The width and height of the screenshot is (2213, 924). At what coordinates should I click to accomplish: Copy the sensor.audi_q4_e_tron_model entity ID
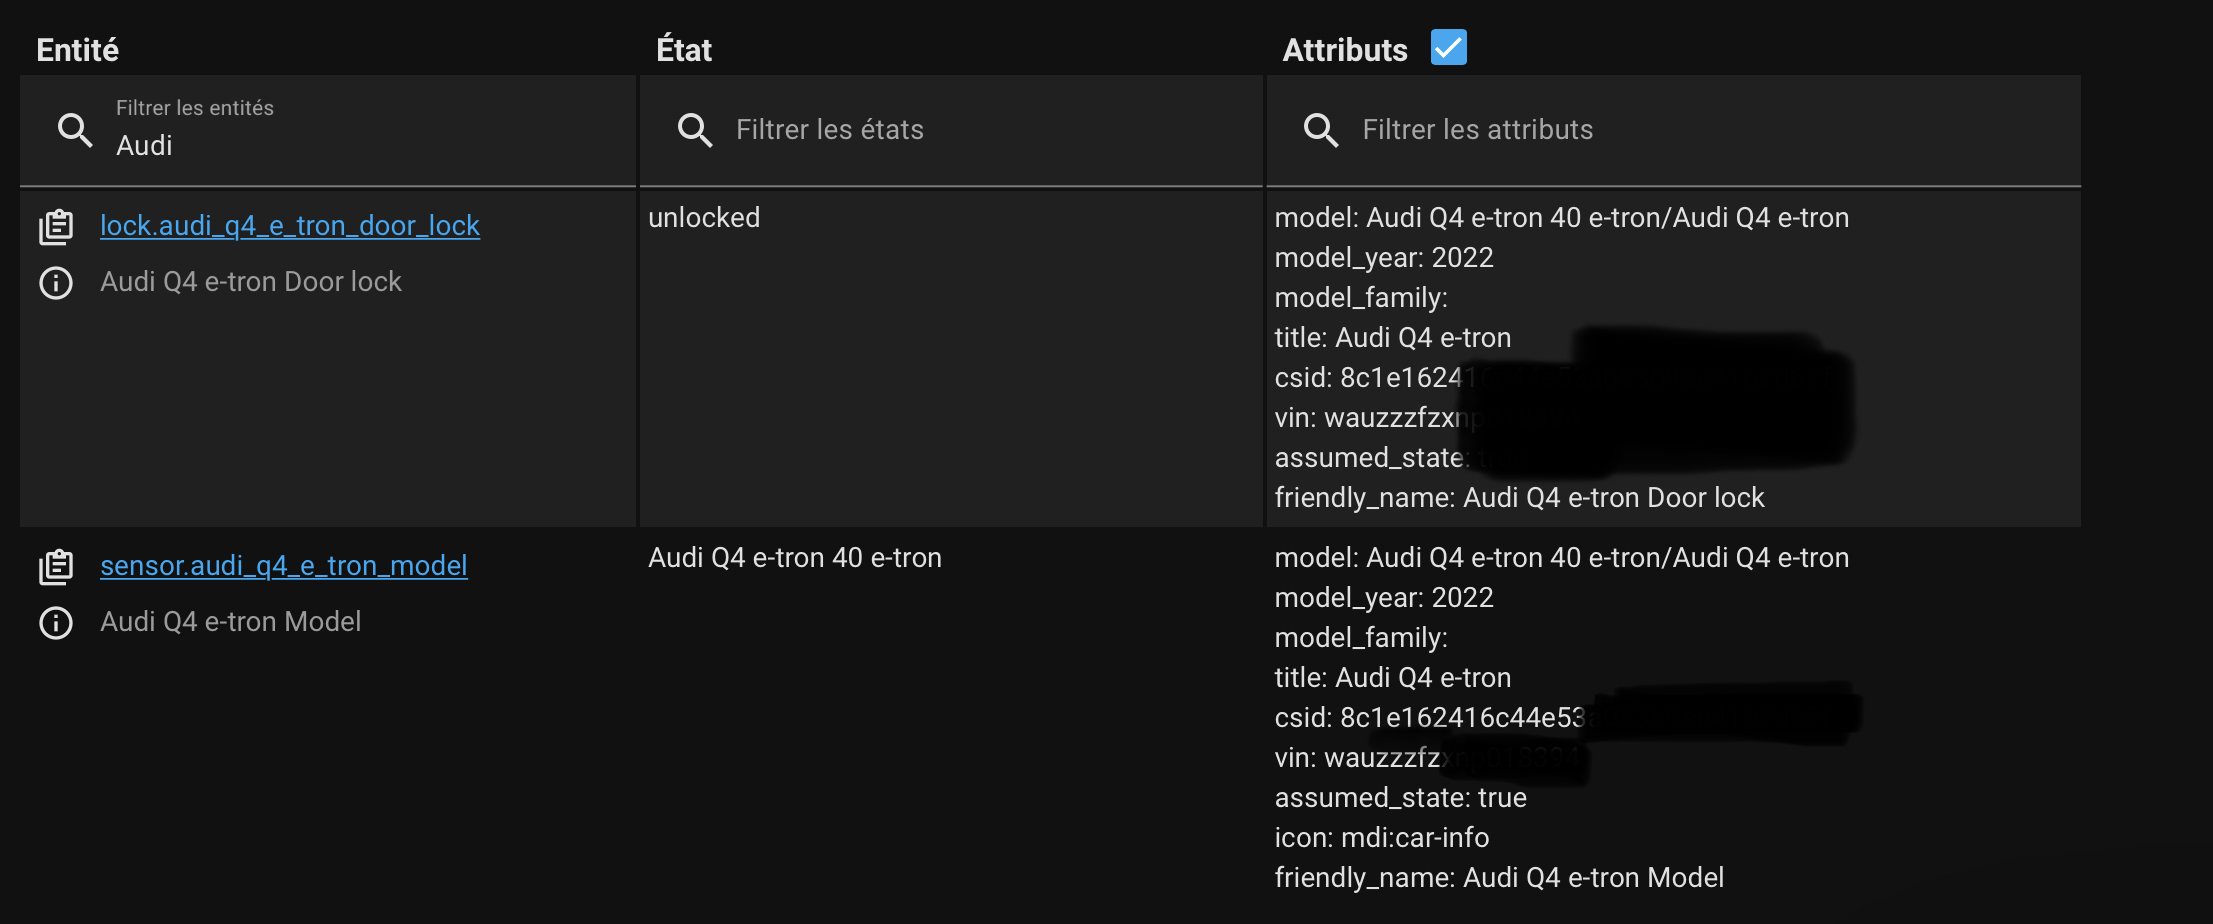[x=56, y=567]
